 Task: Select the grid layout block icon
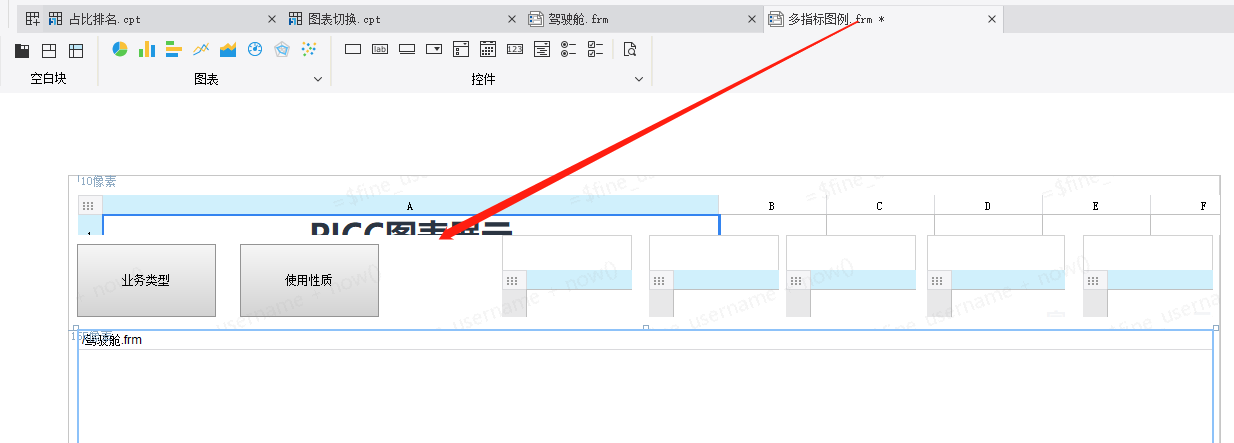point(76,50)
